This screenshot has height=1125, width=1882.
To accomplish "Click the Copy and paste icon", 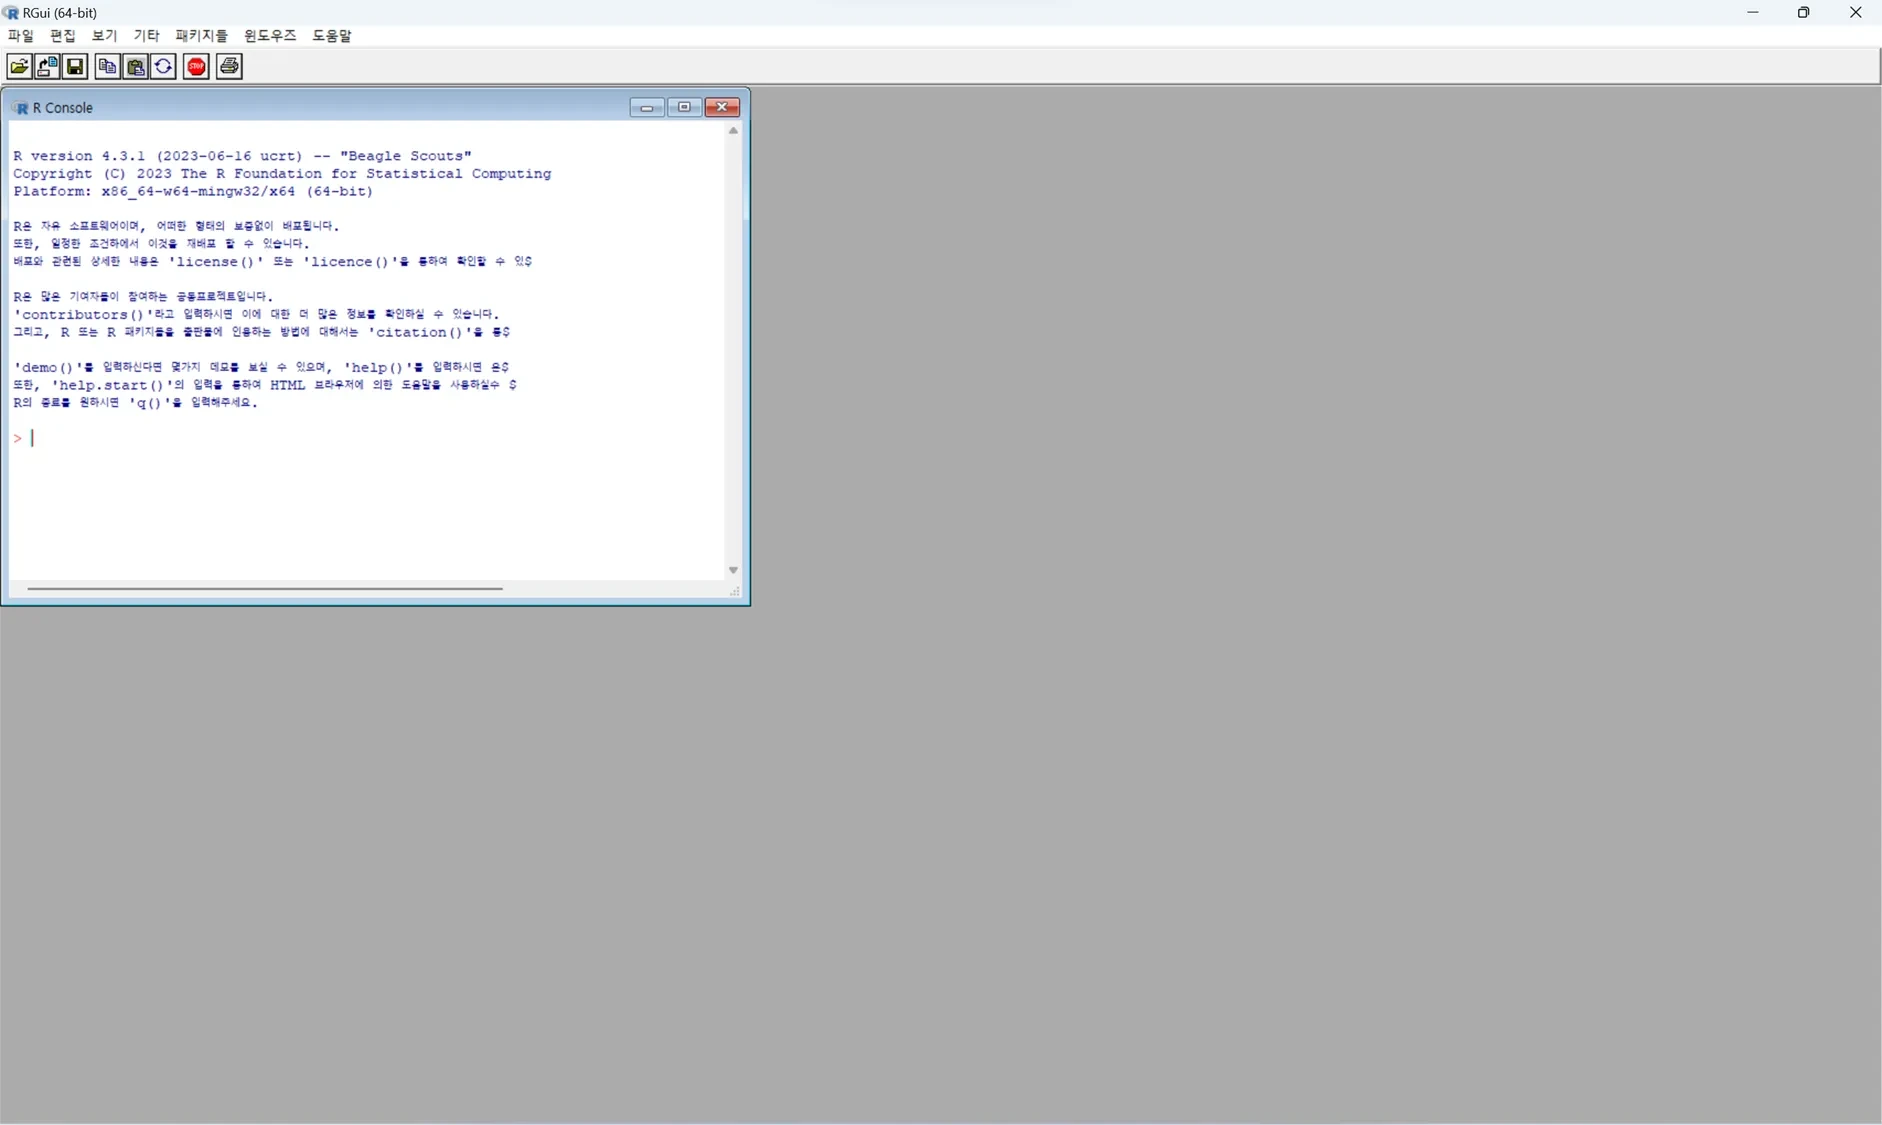I will pos(163,67).
